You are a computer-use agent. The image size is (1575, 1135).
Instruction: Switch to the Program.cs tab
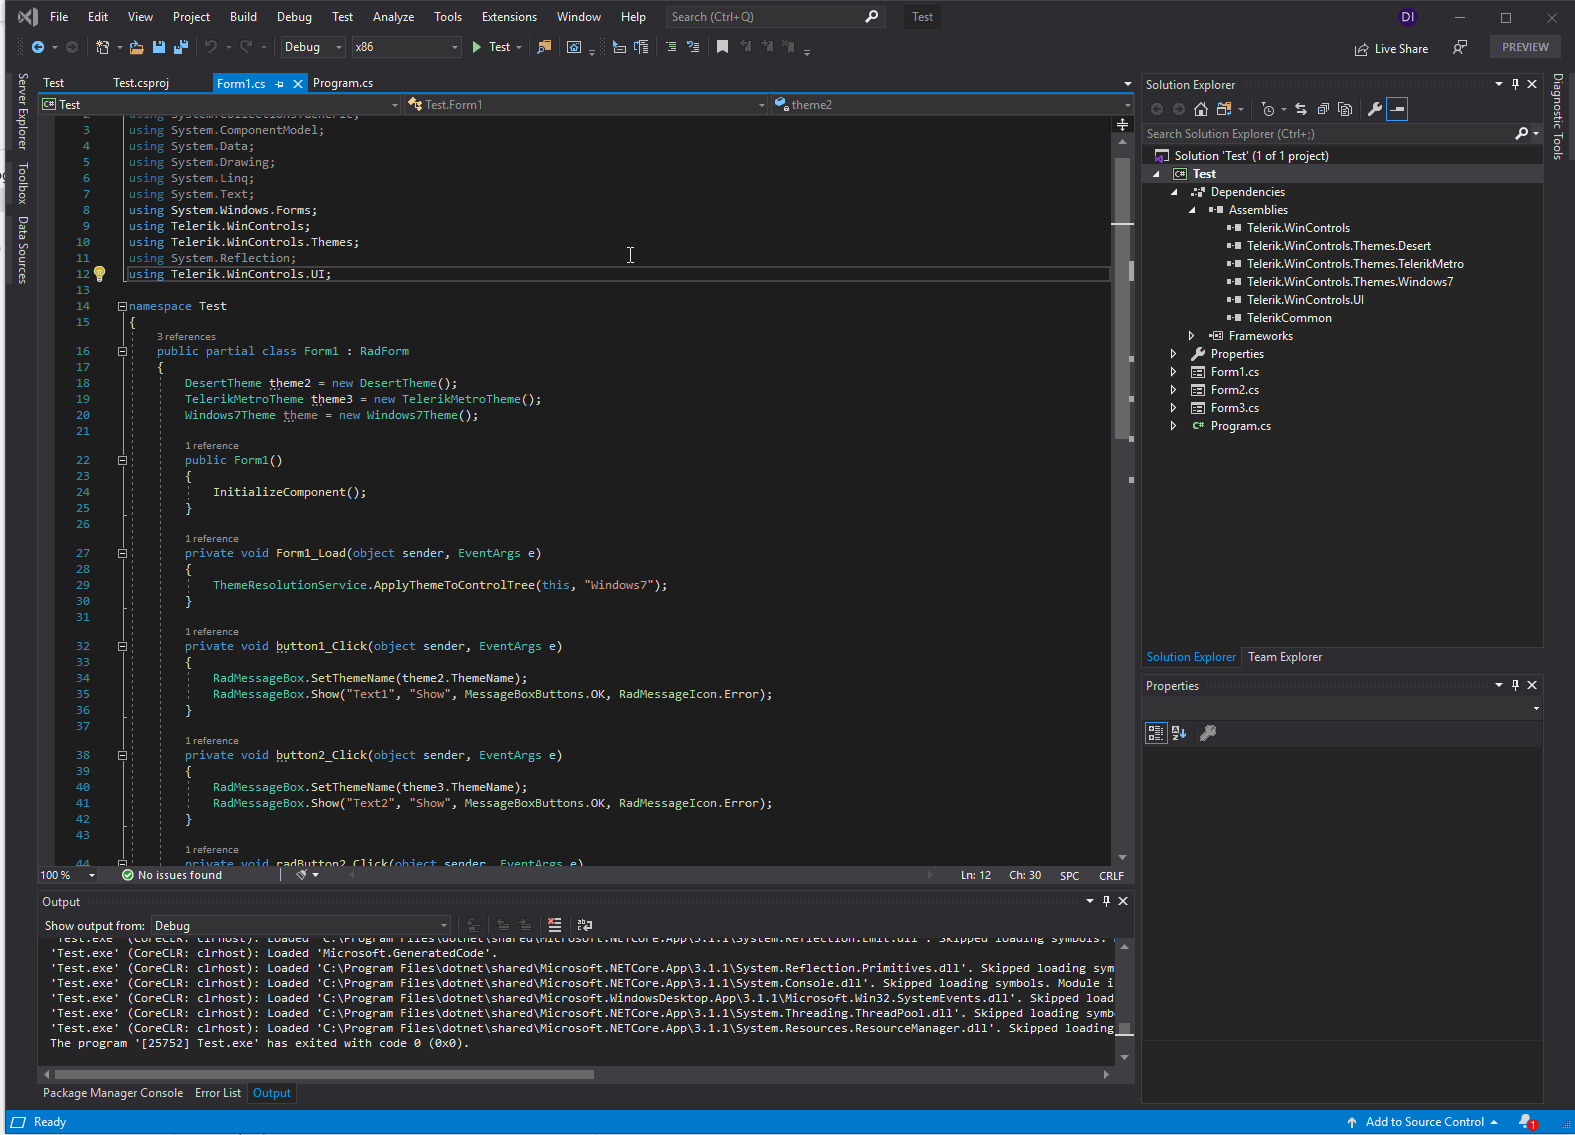[x=343, y=83]
